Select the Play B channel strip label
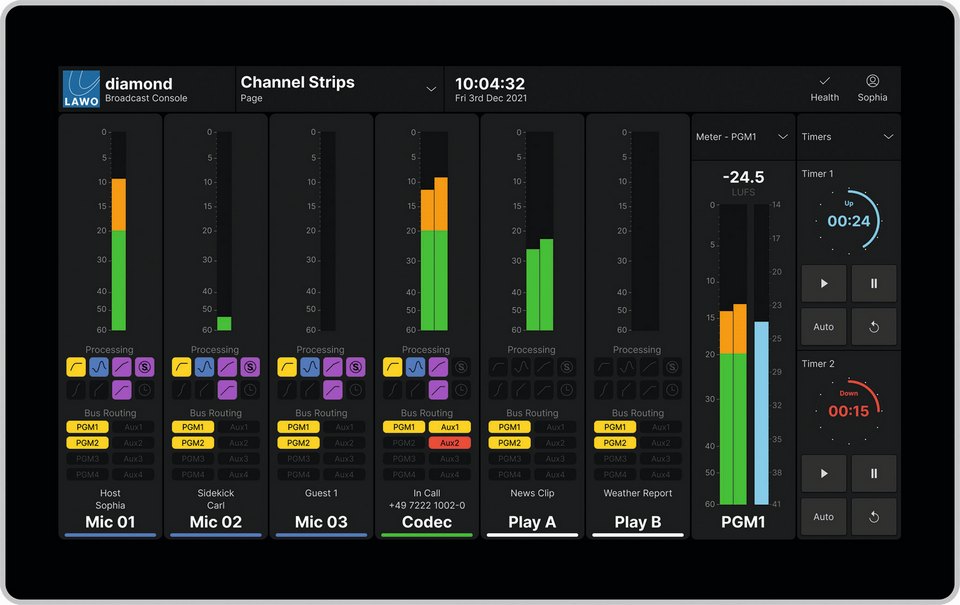 click(x=637, y=522)
